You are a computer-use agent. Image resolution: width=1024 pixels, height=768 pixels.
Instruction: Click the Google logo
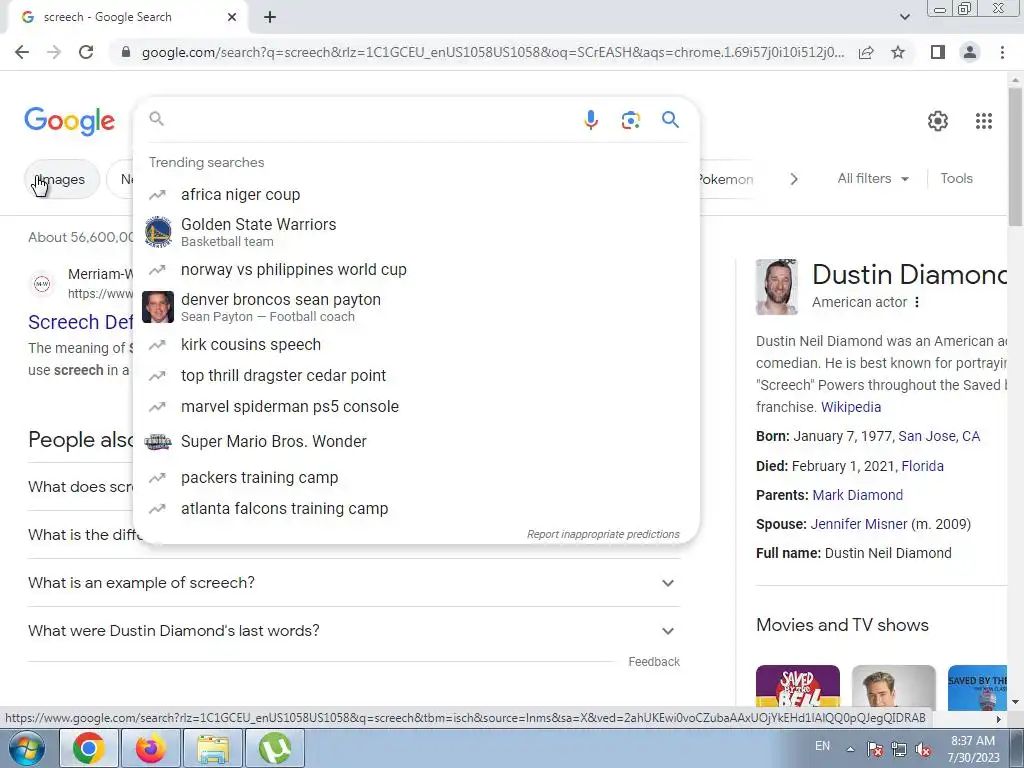[x=69, y=121]
